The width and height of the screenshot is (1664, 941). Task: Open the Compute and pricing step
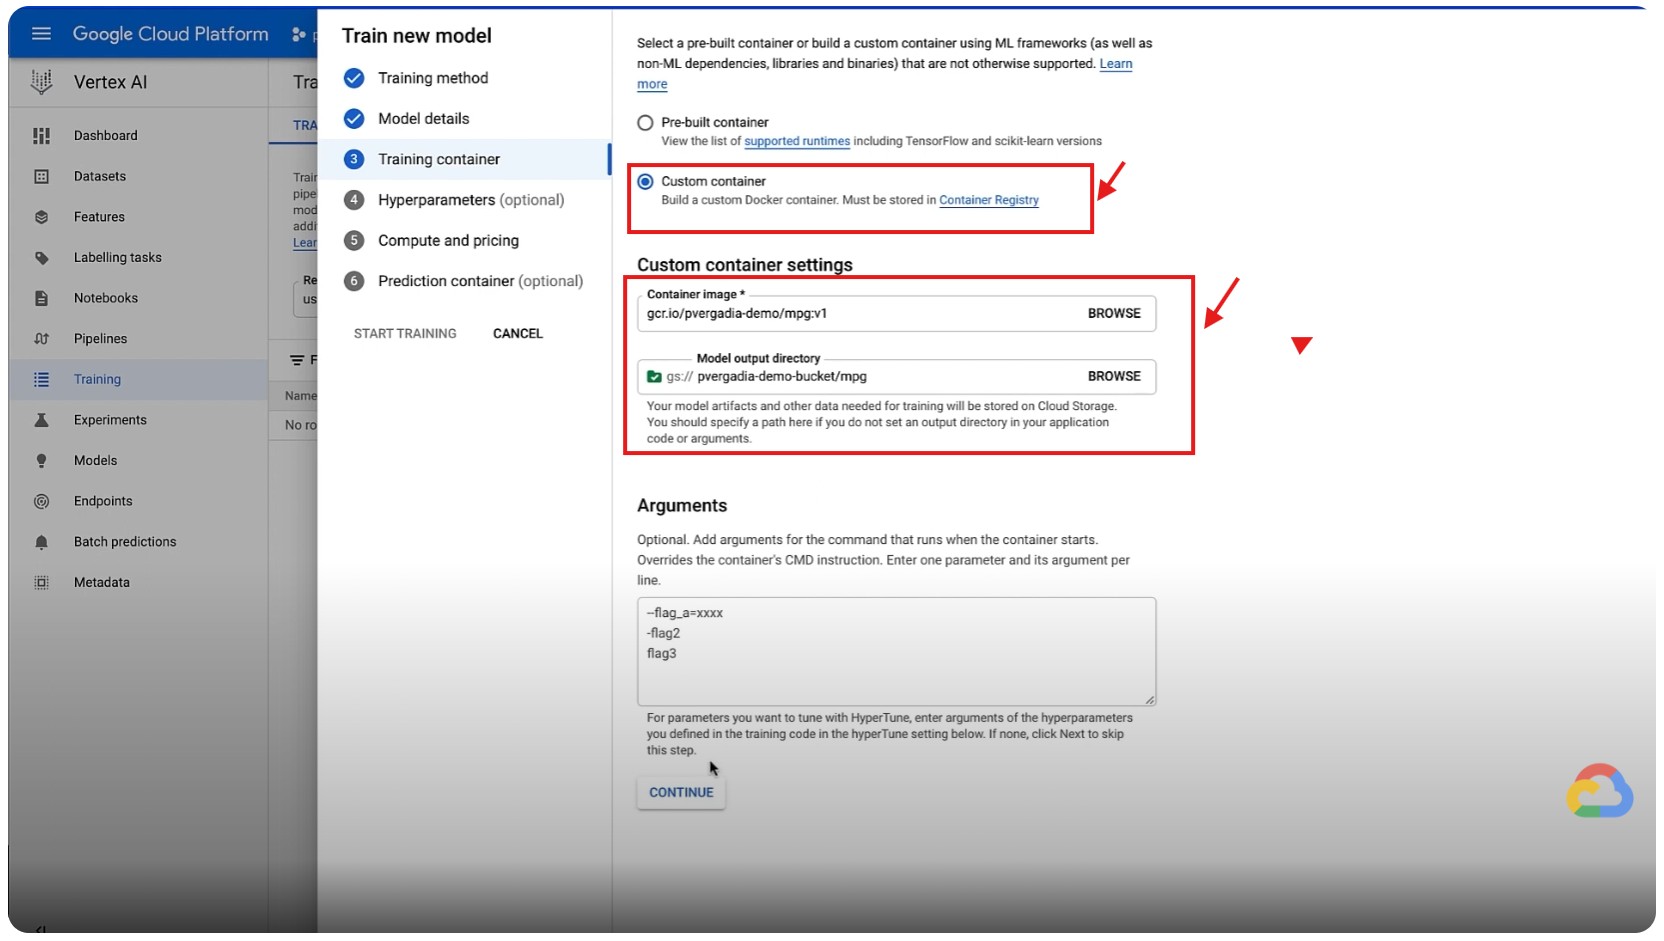pyautogui.click(x=447, y=241)
